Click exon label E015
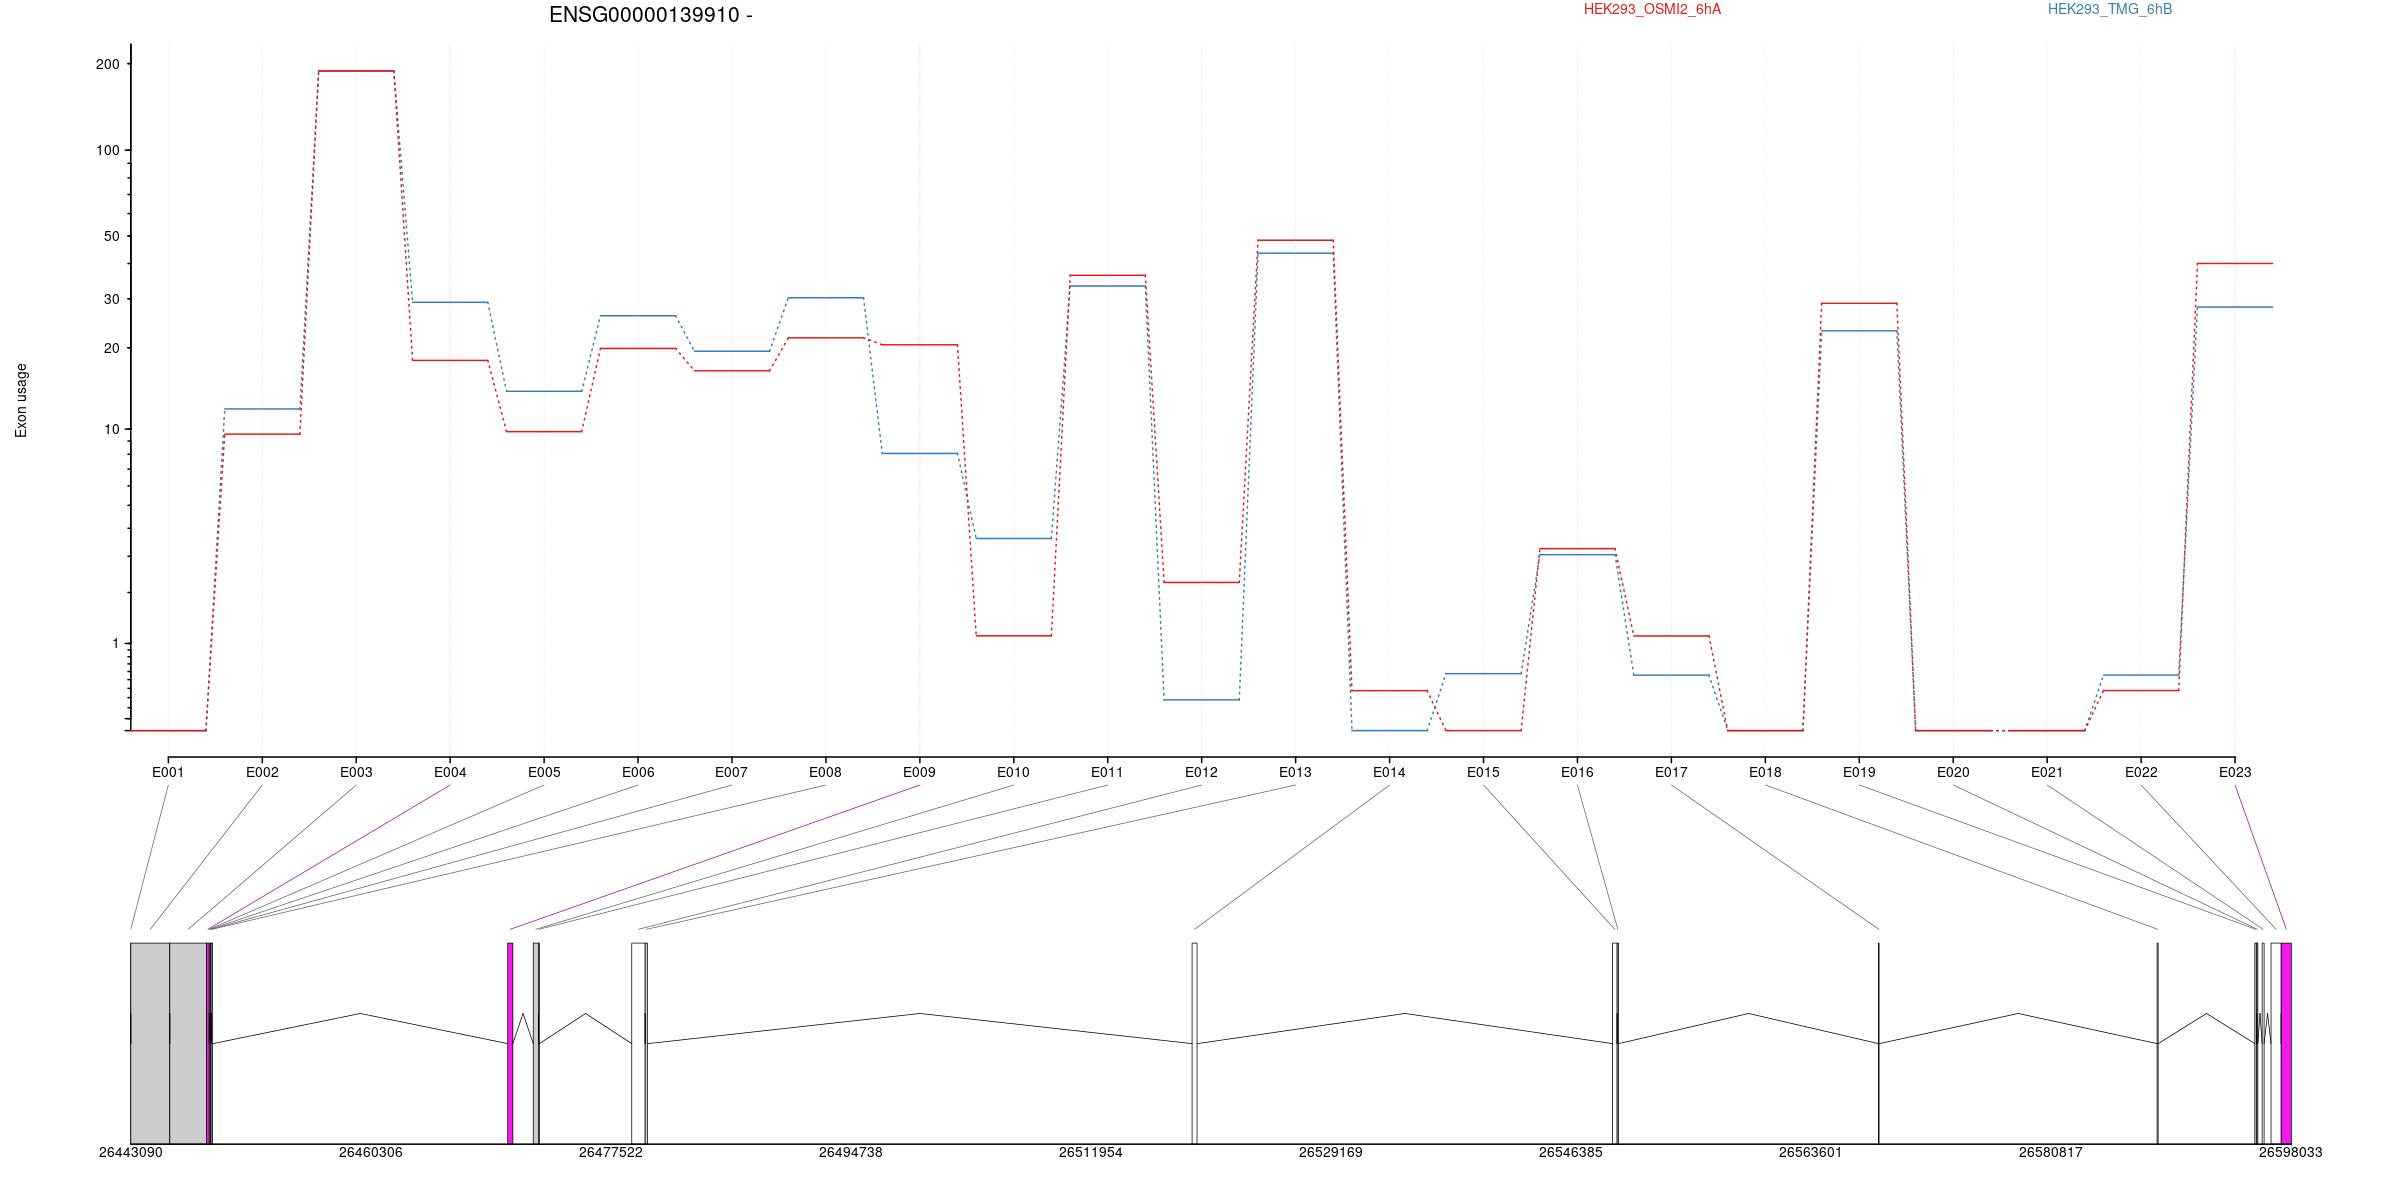2400x1200 pixels. tap(1483, 772)
